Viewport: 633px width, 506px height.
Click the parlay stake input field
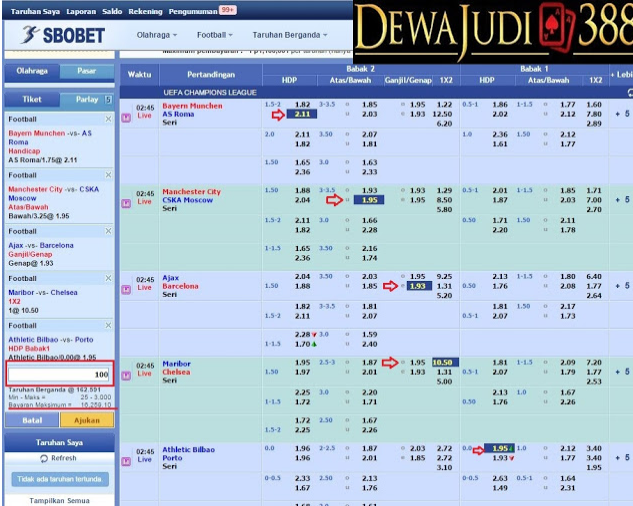point(59,374)
